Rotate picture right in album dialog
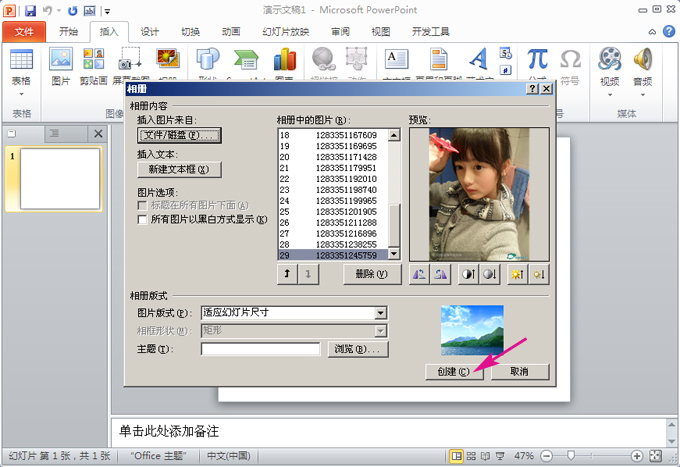680x467 pixels. pos(440,274)
